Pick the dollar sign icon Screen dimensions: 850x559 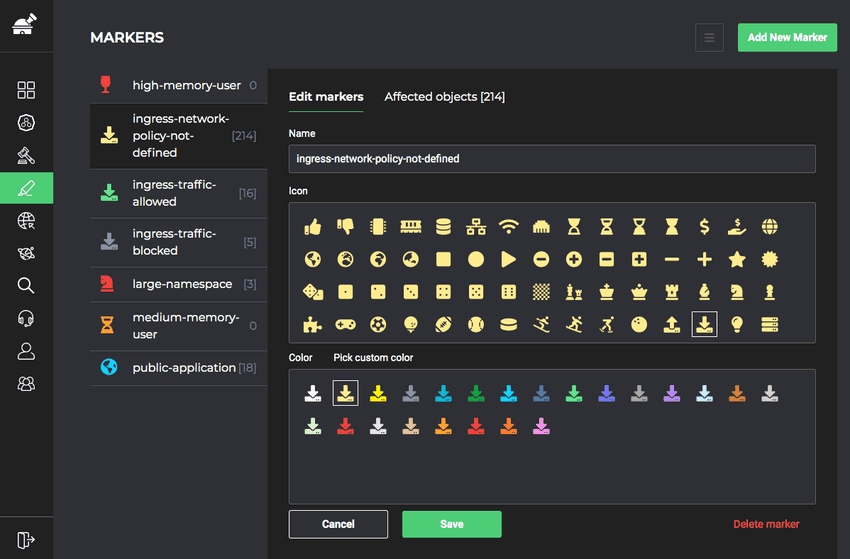pos(704,227)
